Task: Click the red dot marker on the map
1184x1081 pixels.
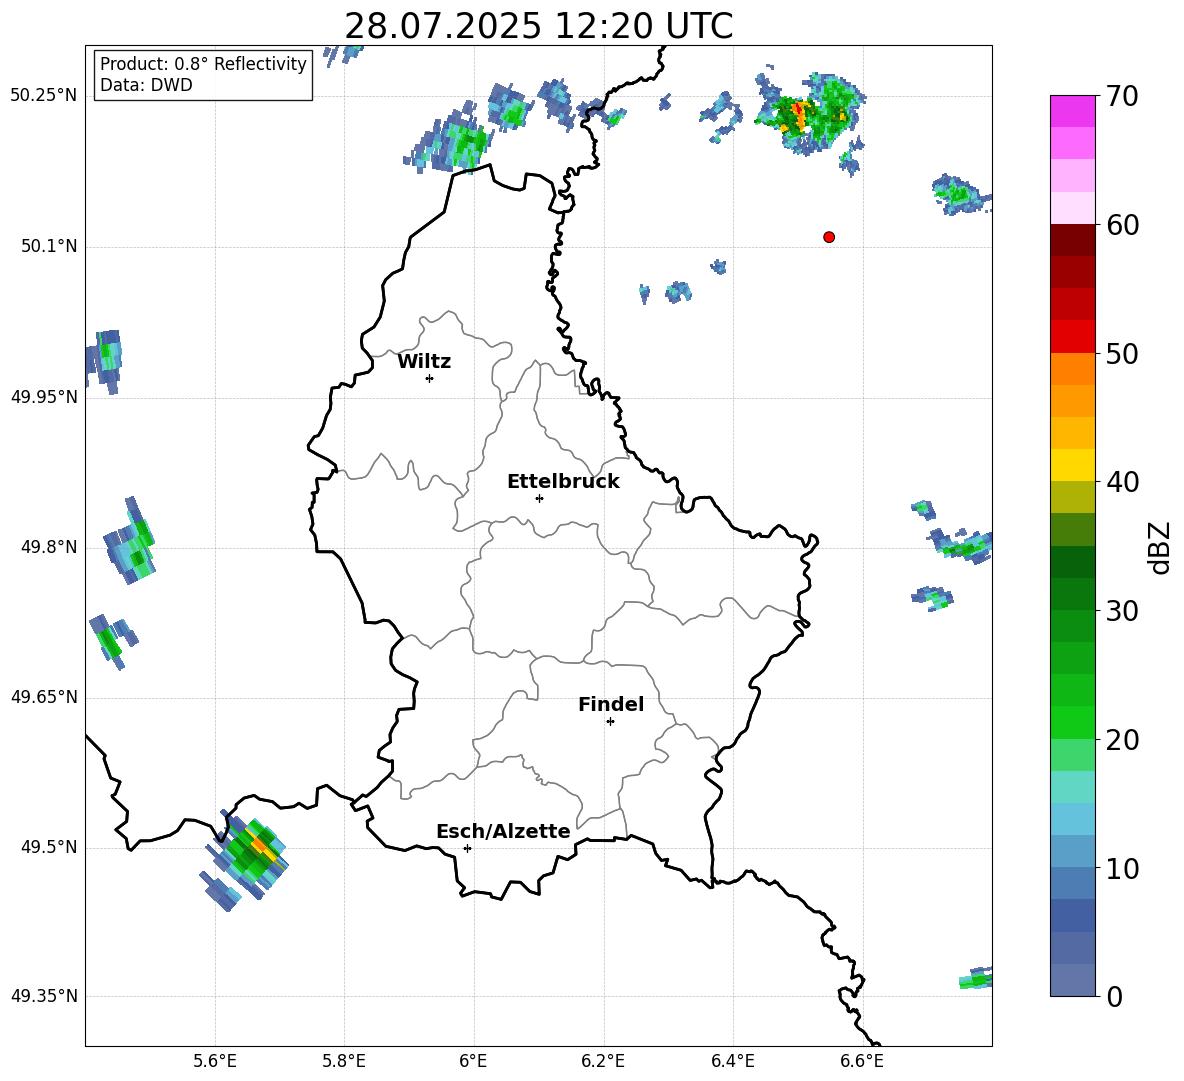Action: (x=829, y=237)
